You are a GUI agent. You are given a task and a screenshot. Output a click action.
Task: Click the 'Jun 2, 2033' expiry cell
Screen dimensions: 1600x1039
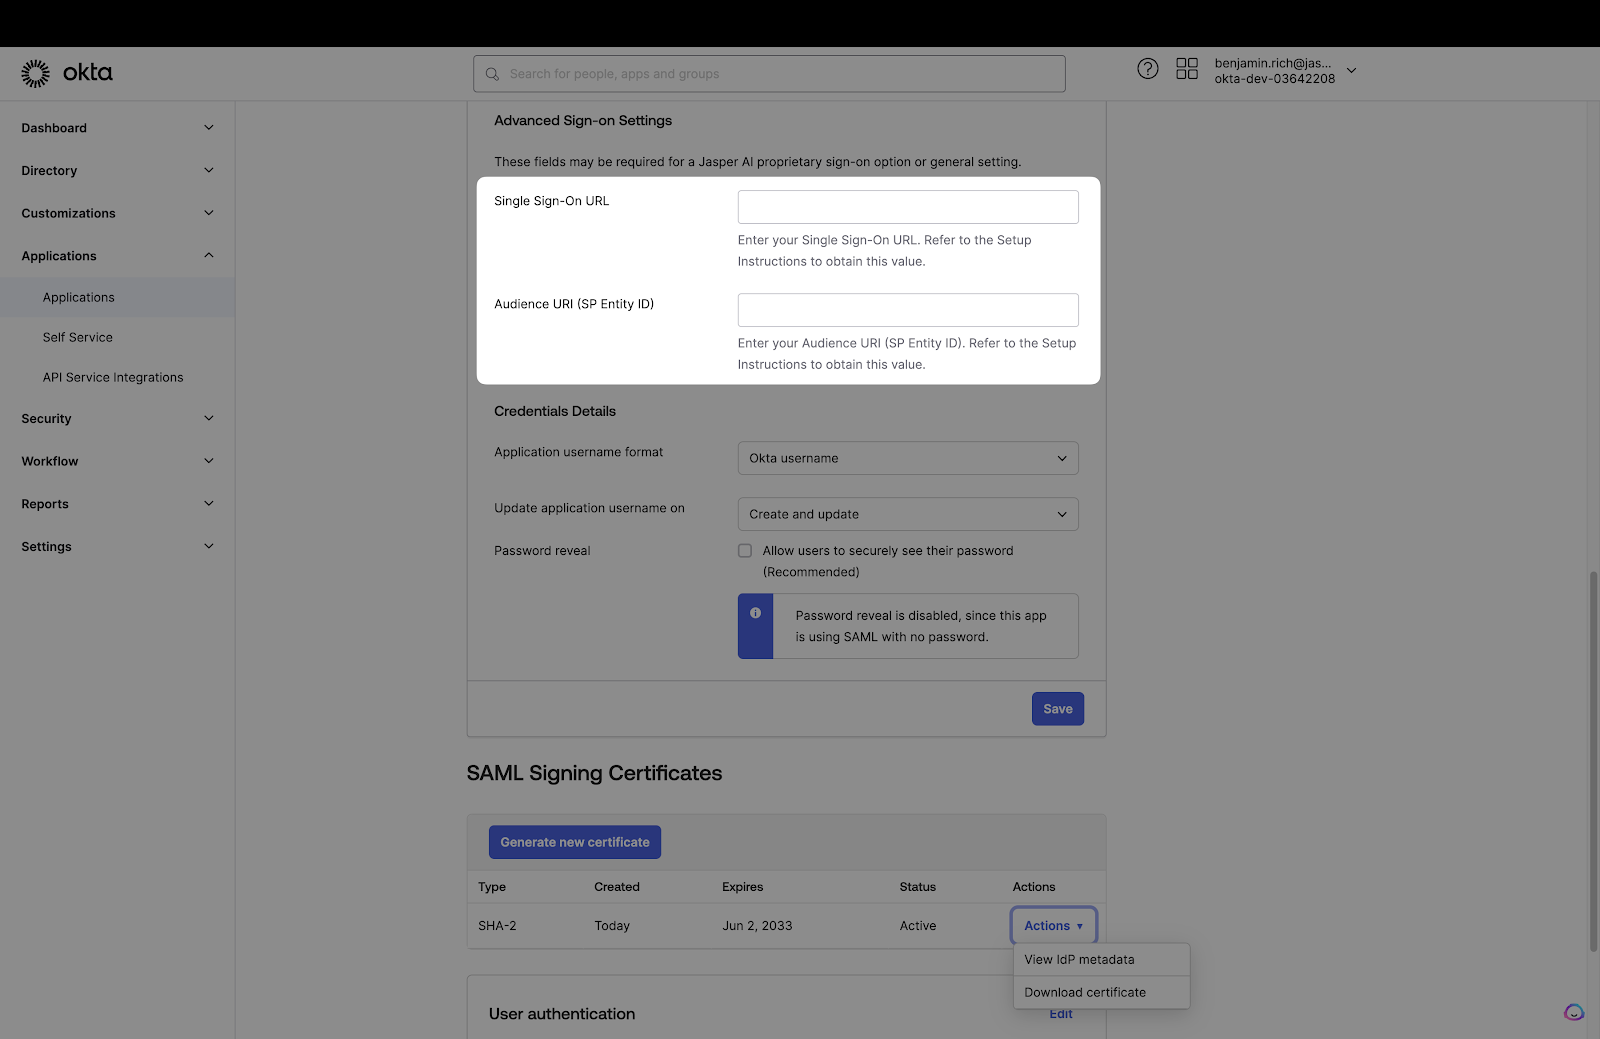(757, 926)
